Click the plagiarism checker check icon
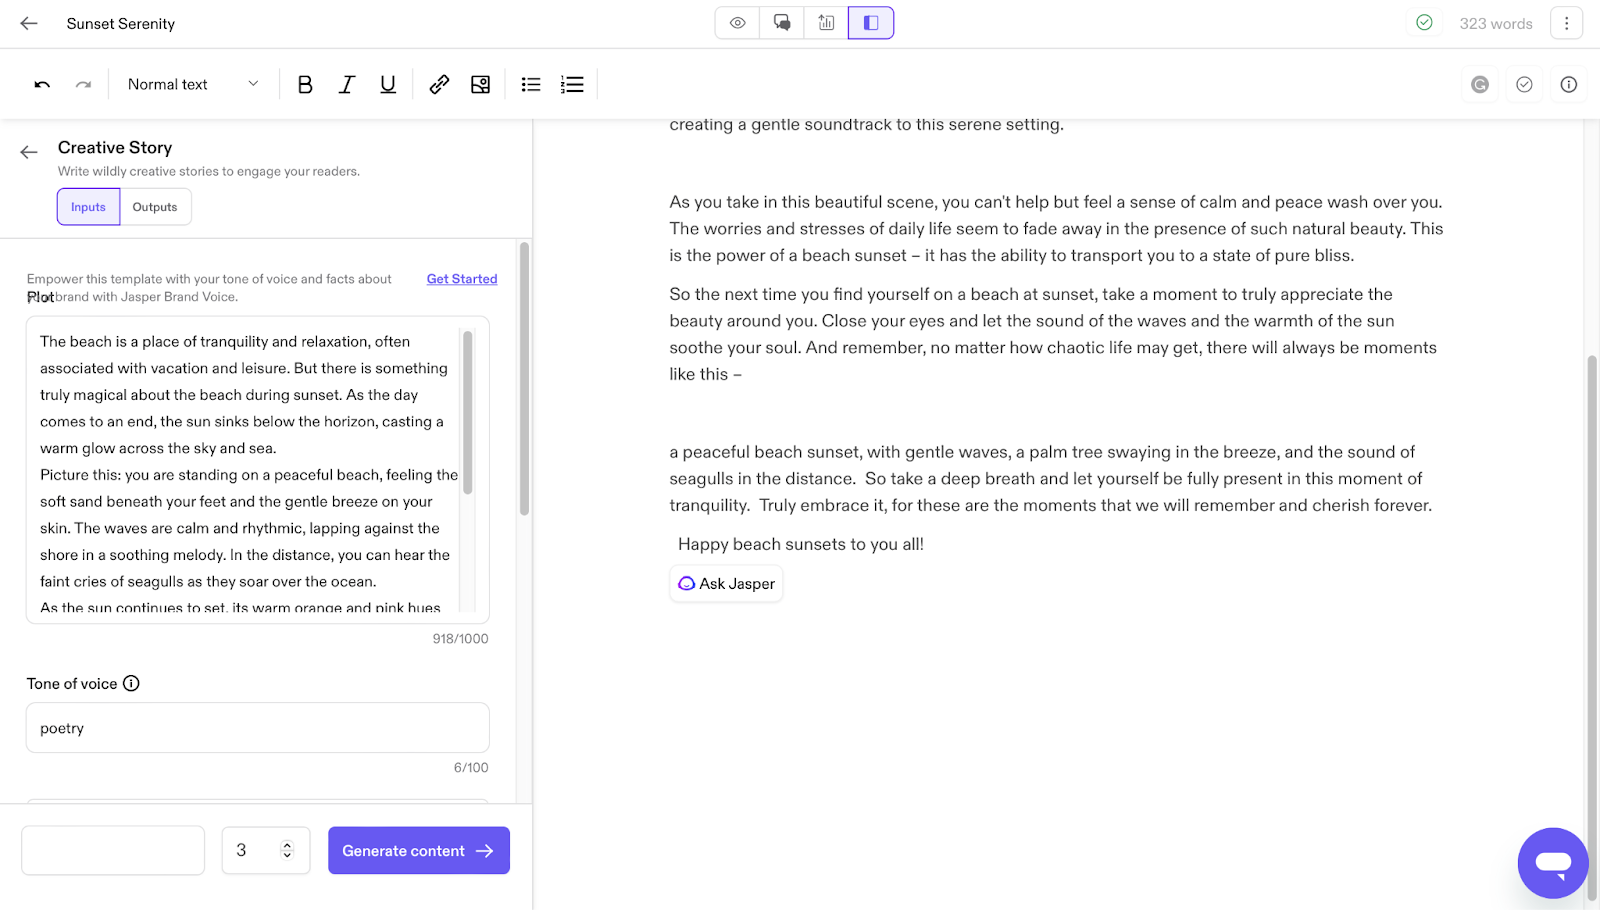 click(1524, 85)
